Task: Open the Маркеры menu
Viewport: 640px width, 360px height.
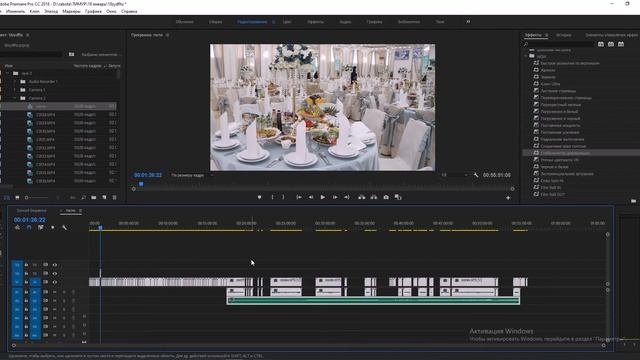Action: pos(71,11)
